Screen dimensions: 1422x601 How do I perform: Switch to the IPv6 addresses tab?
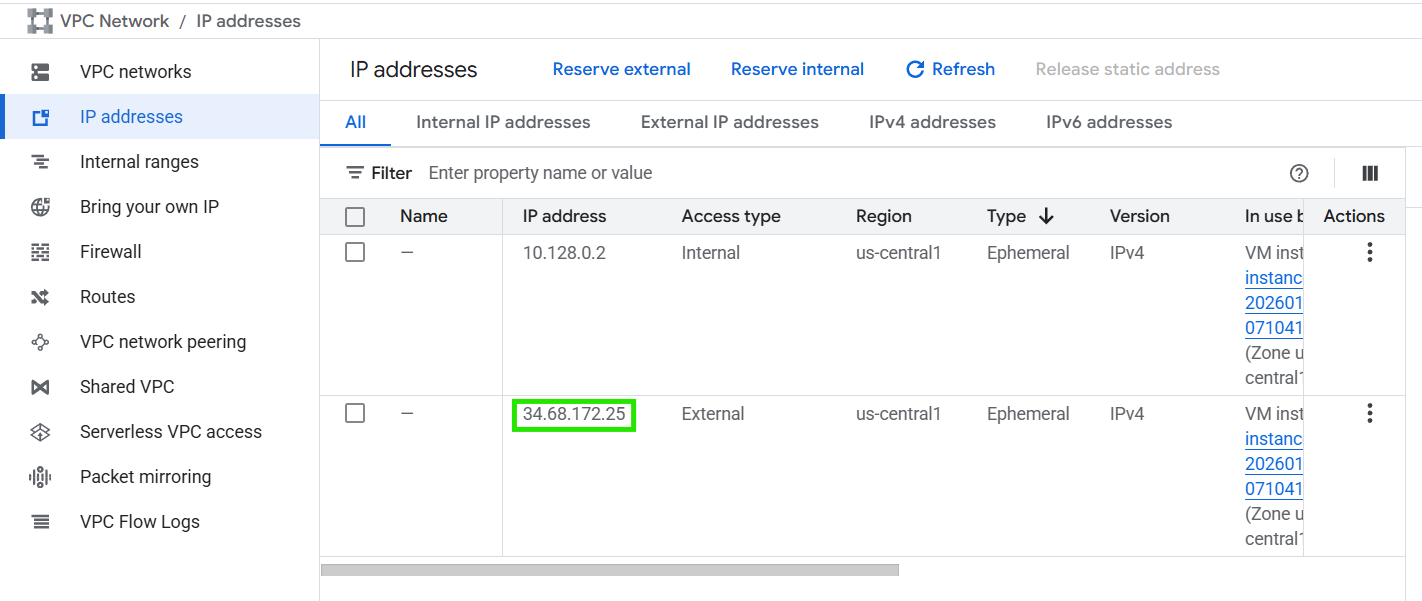1108,122
